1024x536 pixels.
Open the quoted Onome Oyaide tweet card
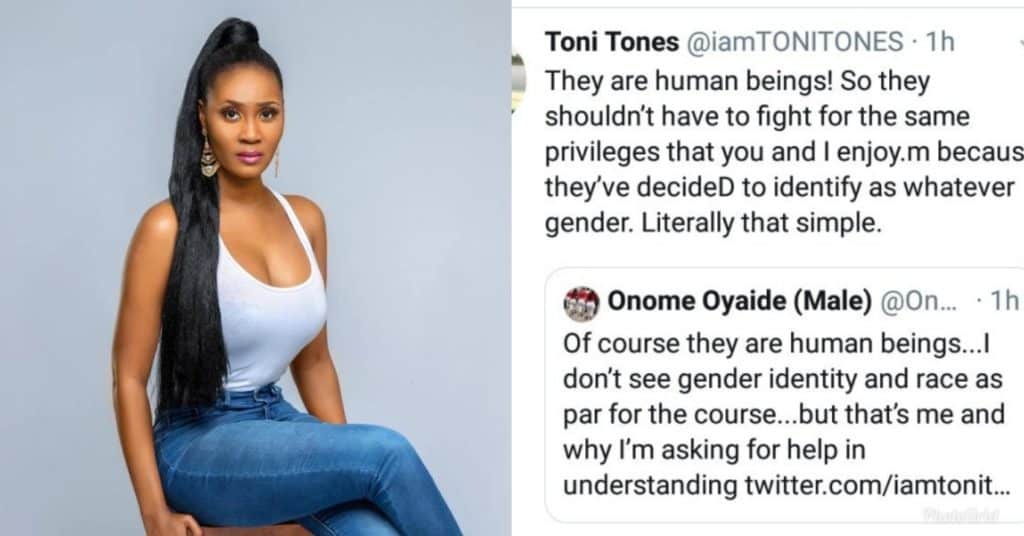click(784, 395)
